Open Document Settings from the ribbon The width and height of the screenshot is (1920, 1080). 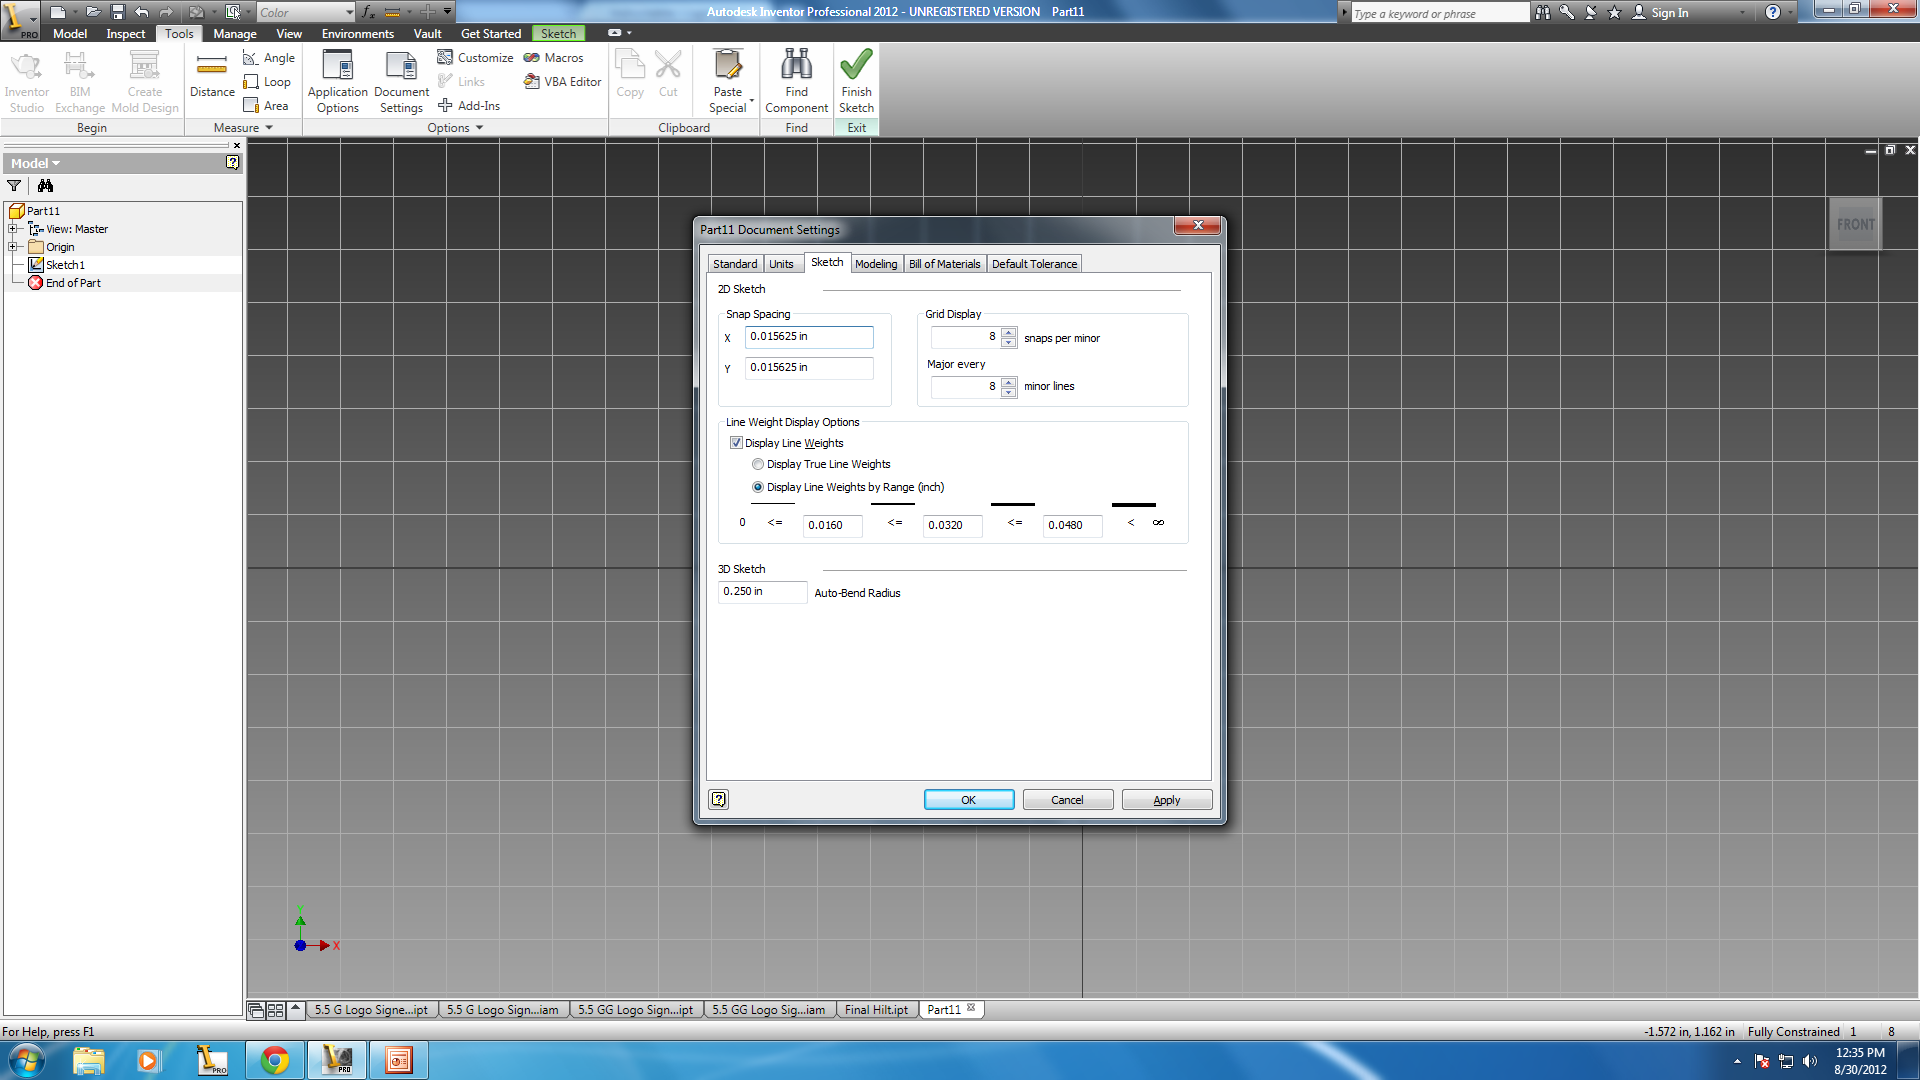point(401,81)
